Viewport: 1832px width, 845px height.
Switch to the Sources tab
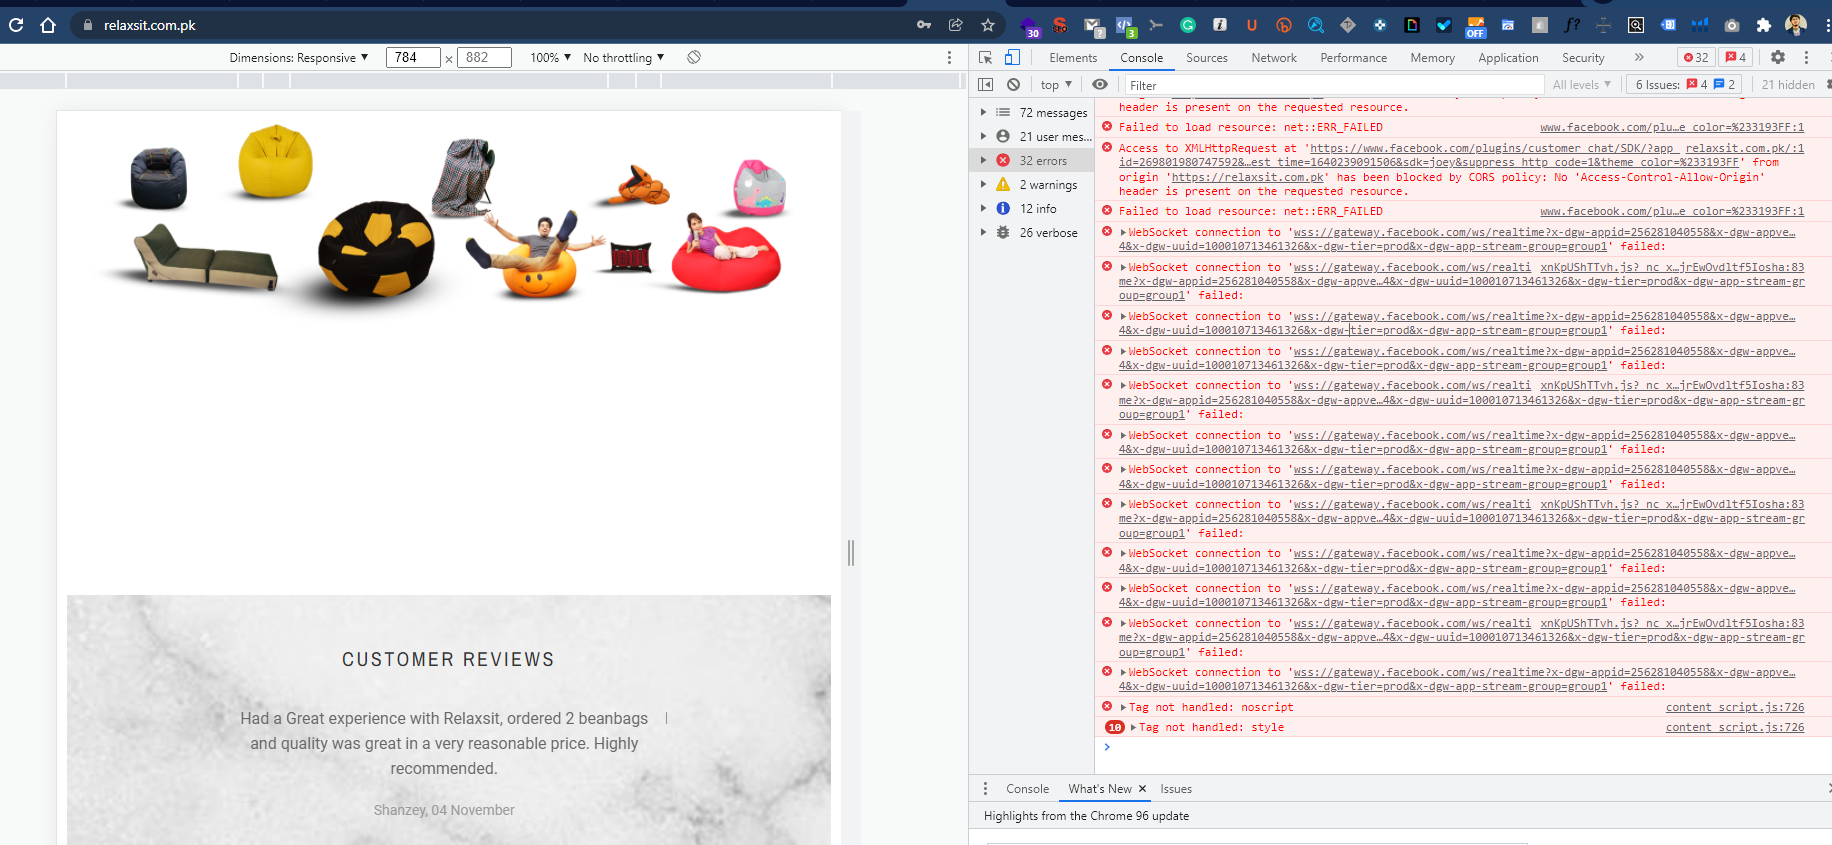(x=1207, y=58)
